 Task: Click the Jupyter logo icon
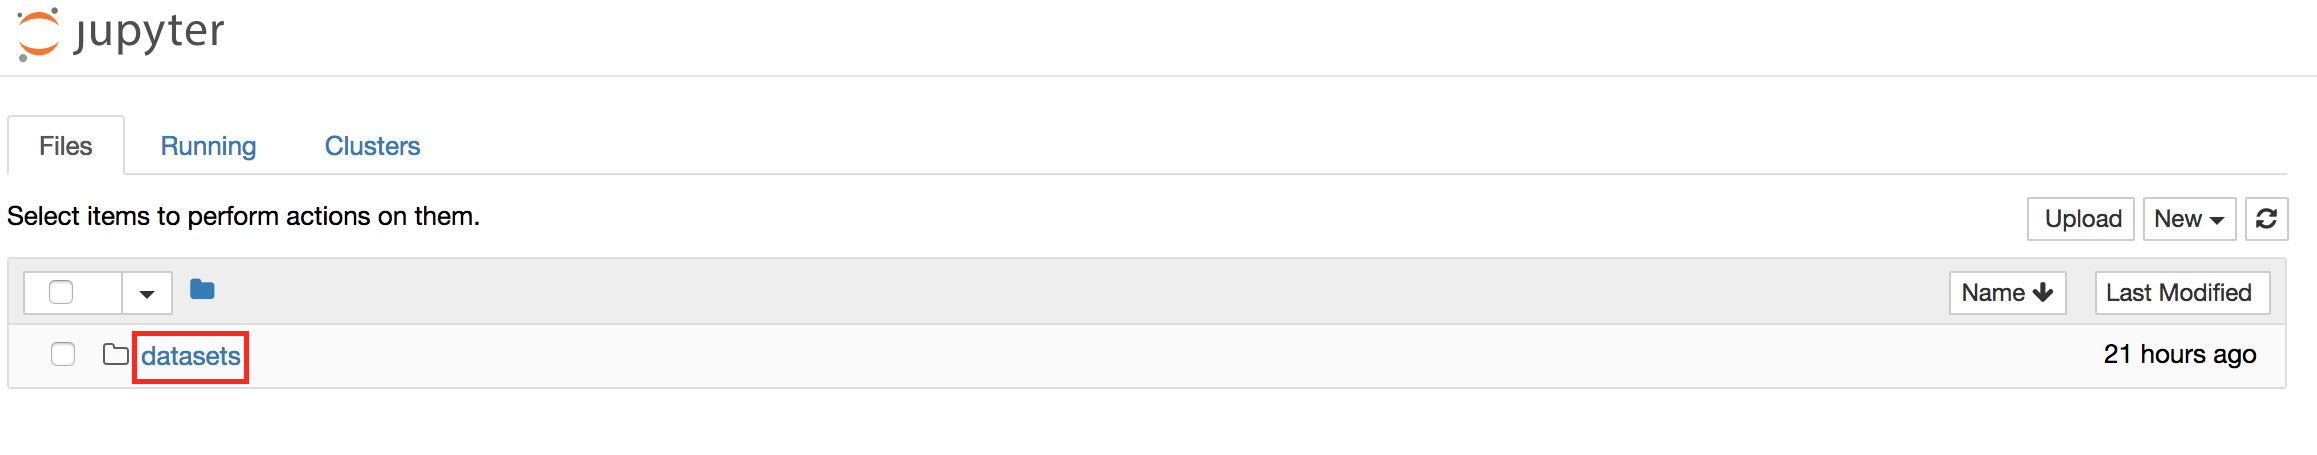tap(38, 34)
